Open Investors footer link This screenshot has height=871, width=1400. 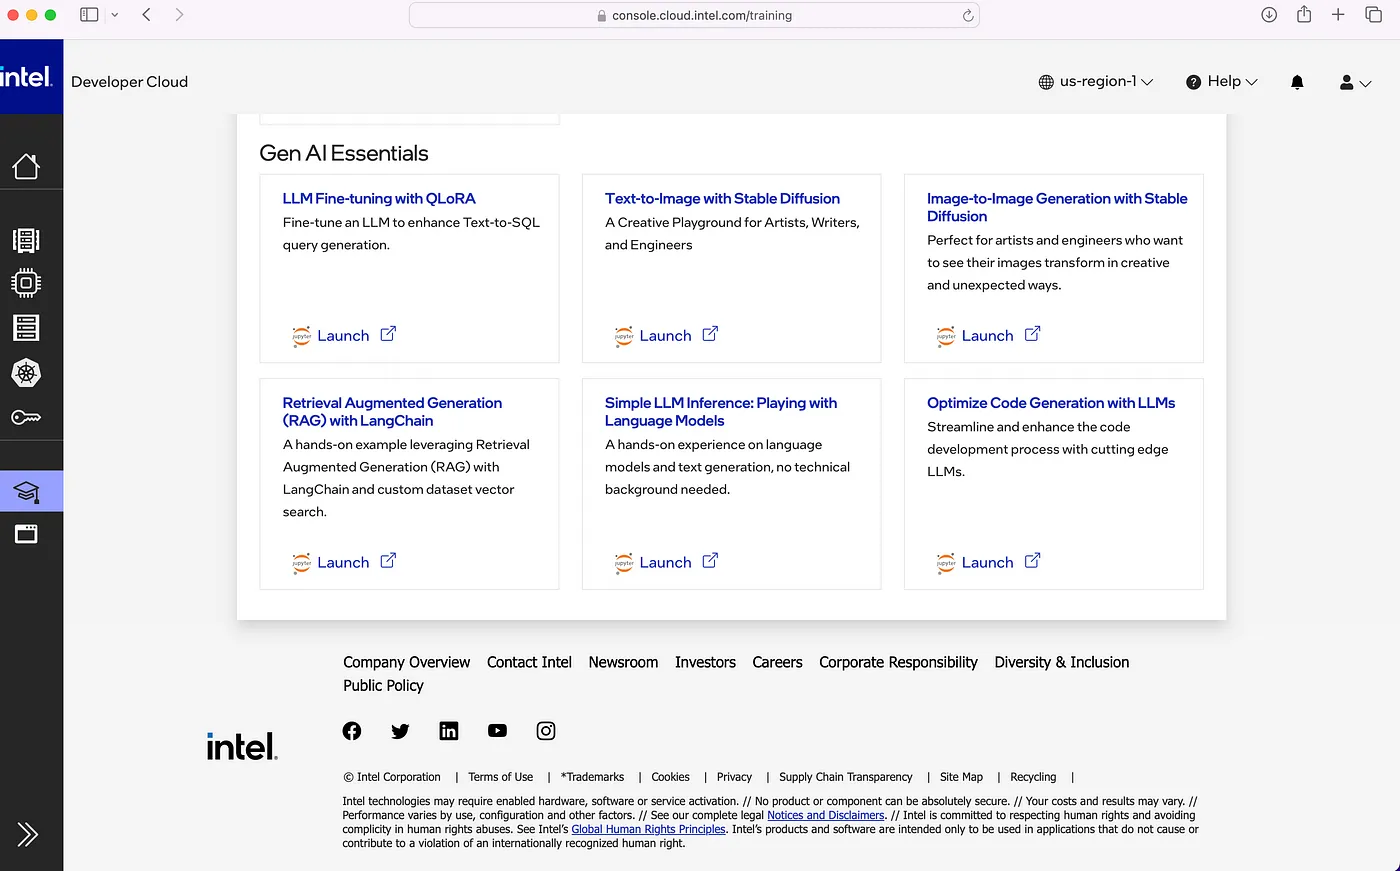tap(705, 662)
